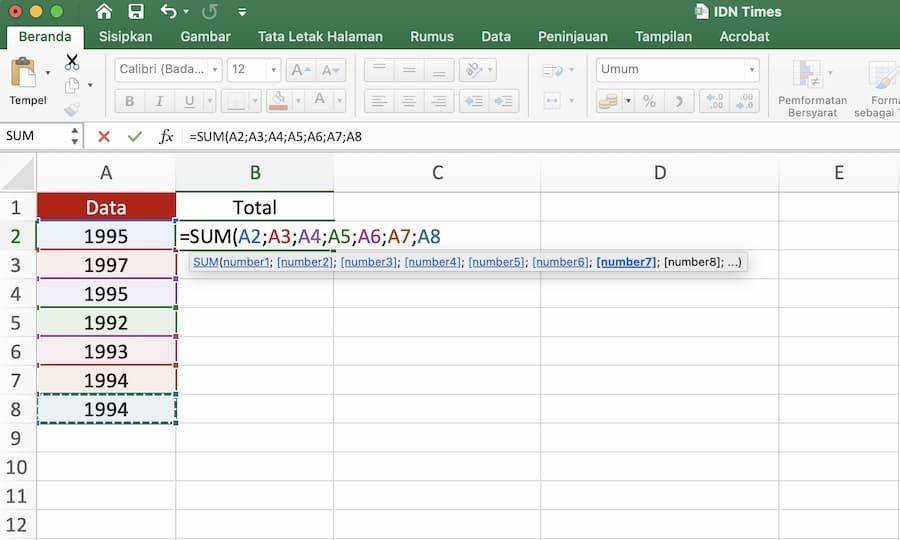
Task: Switch to the Peninjauan tab
Action: tap(572, 37)
